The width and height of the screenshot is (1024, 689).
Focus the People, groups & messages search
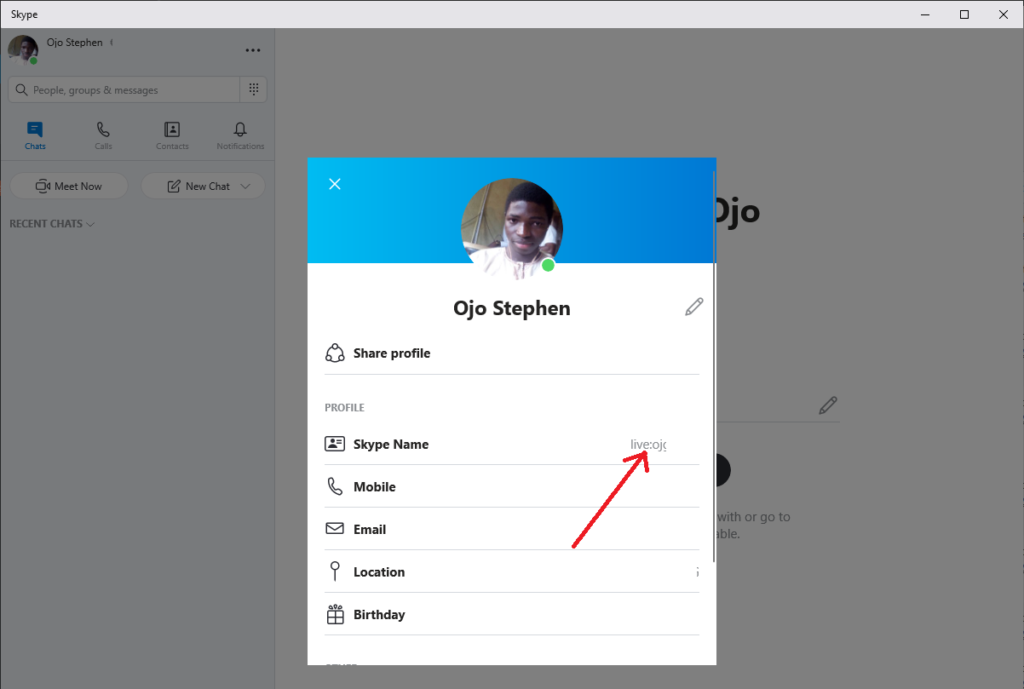(124, 89)
